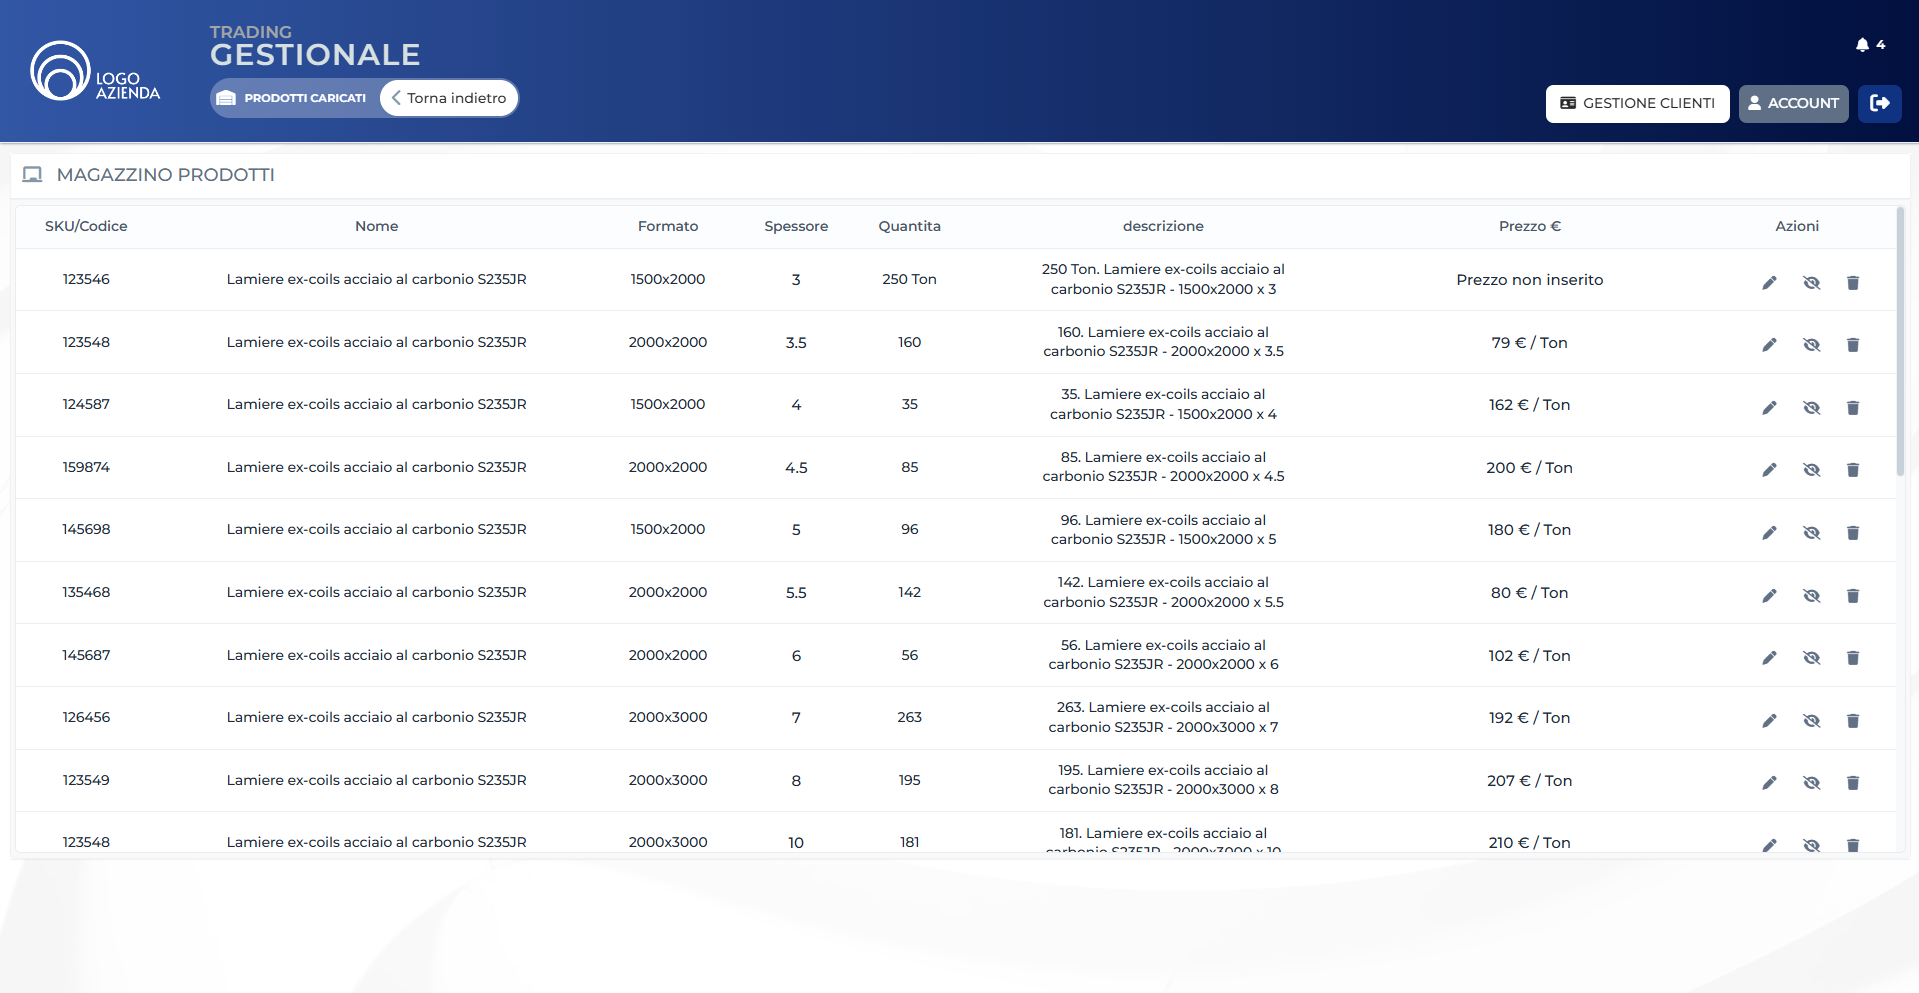The width and height of the screenshot is (1919, 993).
Task: Open Gestione Clienti page
Action: (x=1637, y=103)
